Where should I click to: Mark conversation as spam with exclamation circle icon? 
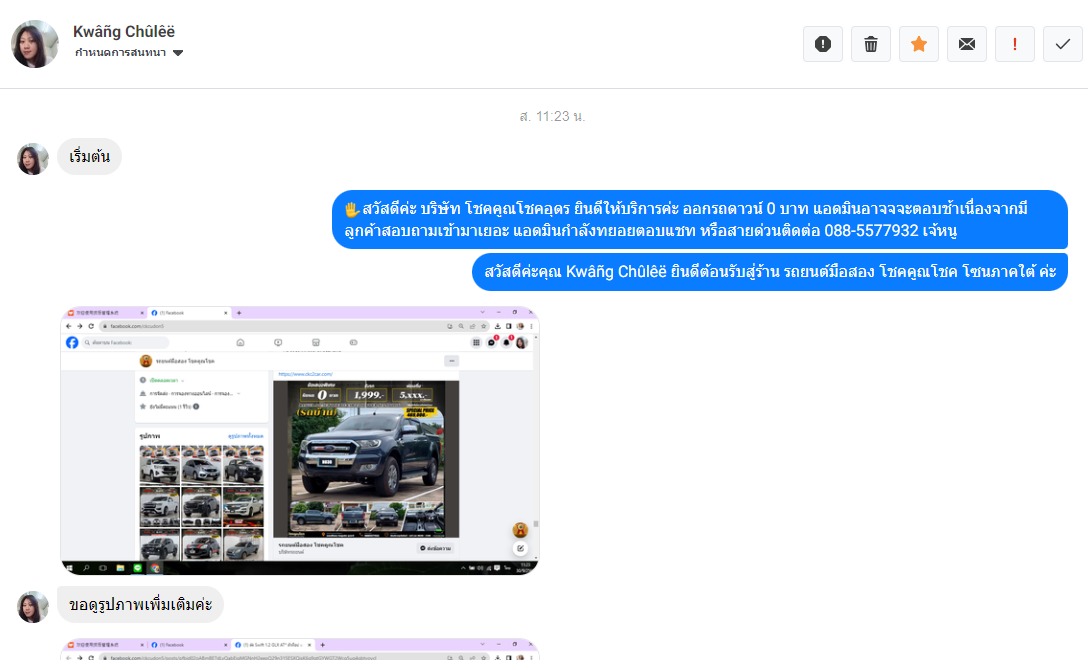click(823, 44)
